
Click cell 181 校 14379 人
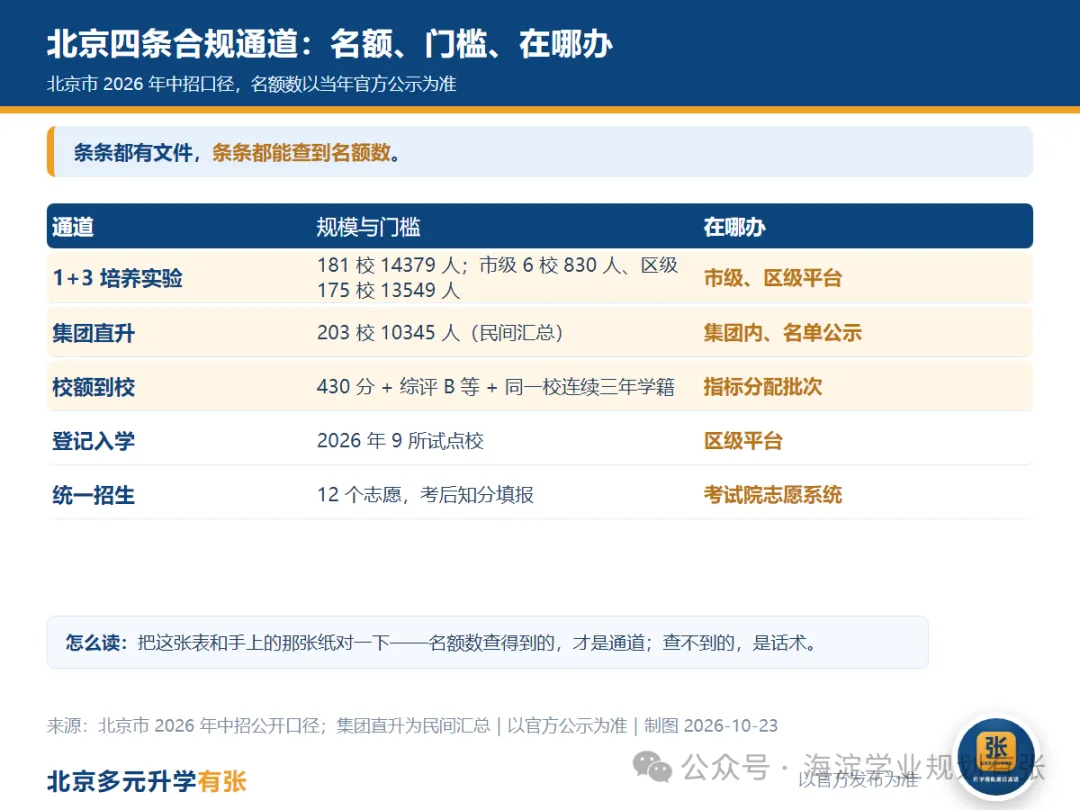497,278
